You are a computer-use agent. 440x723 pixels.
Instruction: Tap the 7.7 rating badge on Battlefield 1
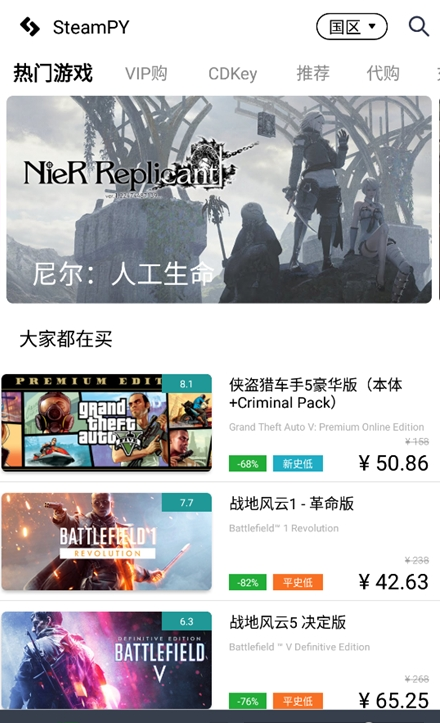(x=186, y=502)
